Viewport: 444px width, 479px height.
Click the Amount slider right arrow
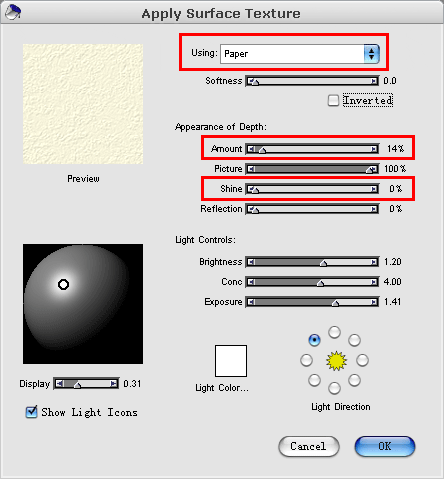pos(374,149)
